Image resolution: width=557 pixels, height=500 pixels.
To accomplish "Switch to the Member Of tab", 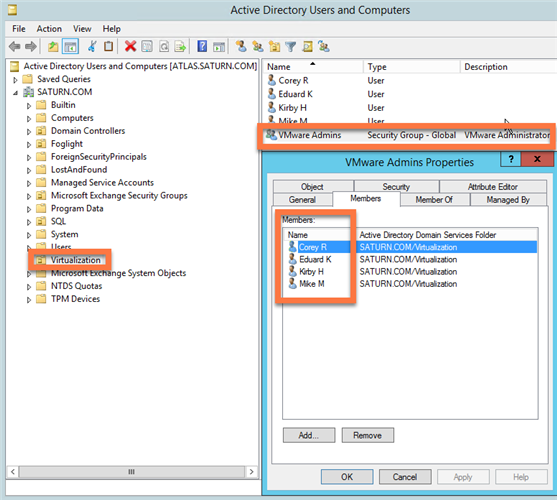I will [434, 200].
